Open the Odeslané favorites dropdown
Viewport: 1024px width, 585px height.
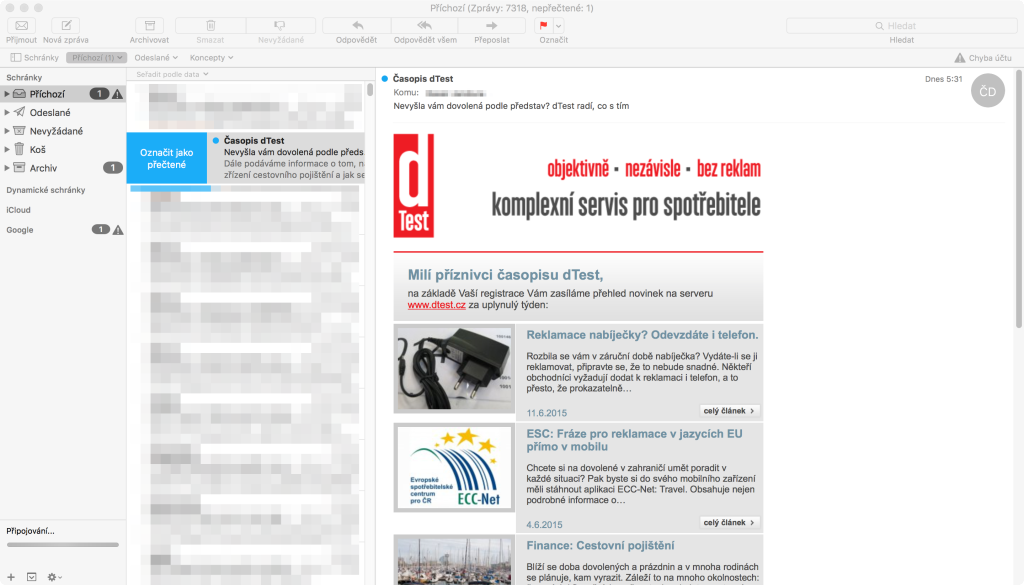pos(156,57)
